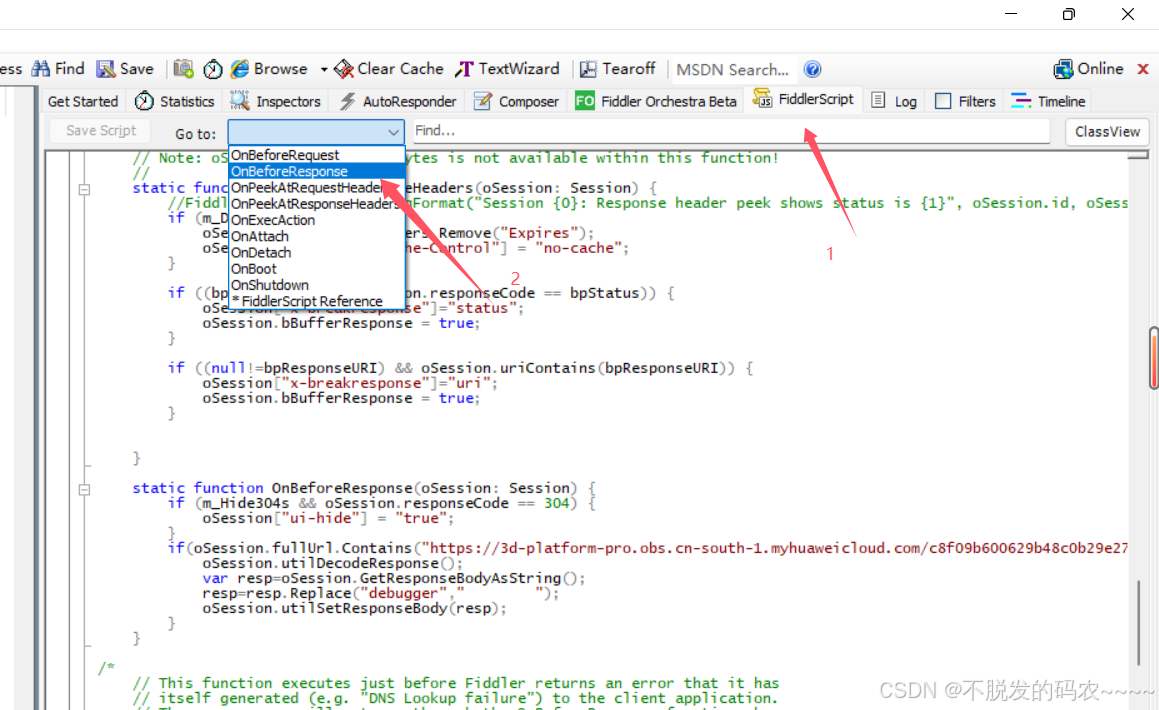
Task: Choose OnBoot from Go to list
Action: (317, 269)
